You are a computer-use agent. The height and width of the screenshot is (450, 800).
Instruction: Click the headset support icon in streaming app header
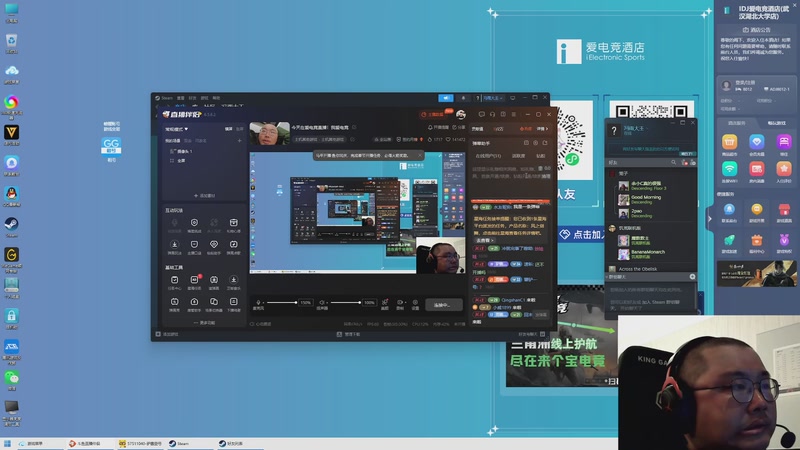(x=492, y=114)
